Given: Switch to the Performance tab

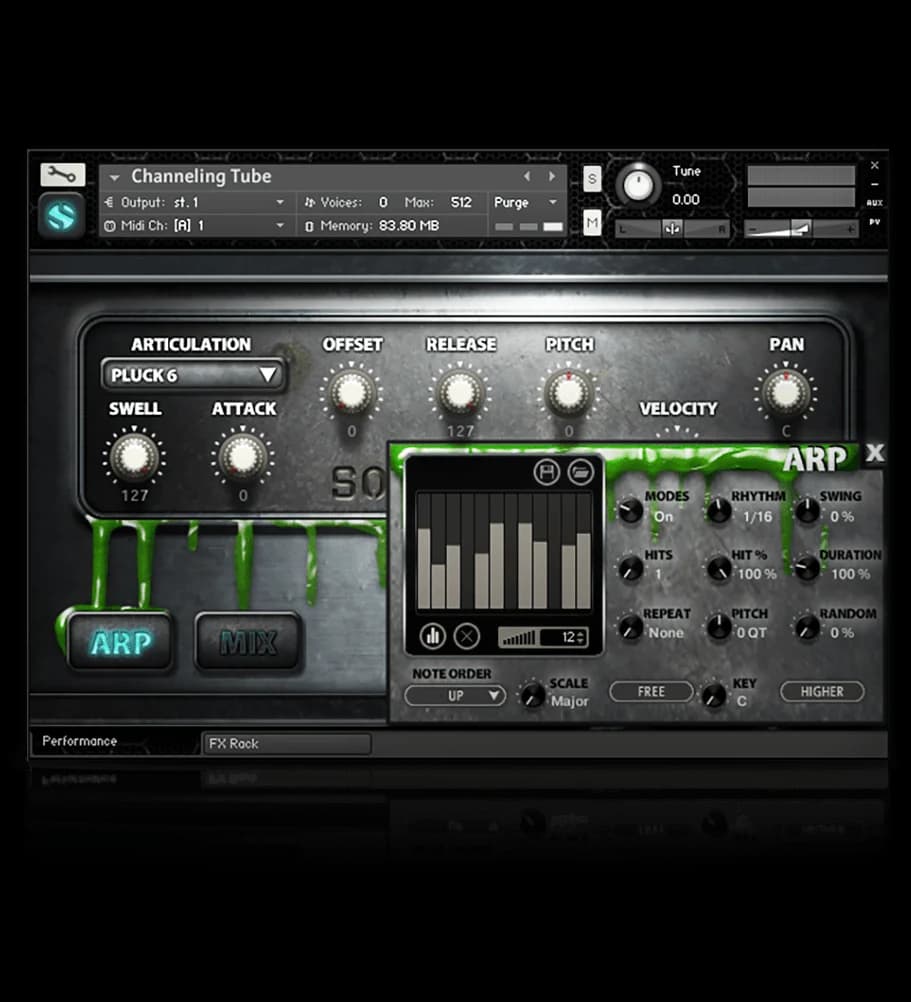Looking at the screenshot, I should pos(80,742).
